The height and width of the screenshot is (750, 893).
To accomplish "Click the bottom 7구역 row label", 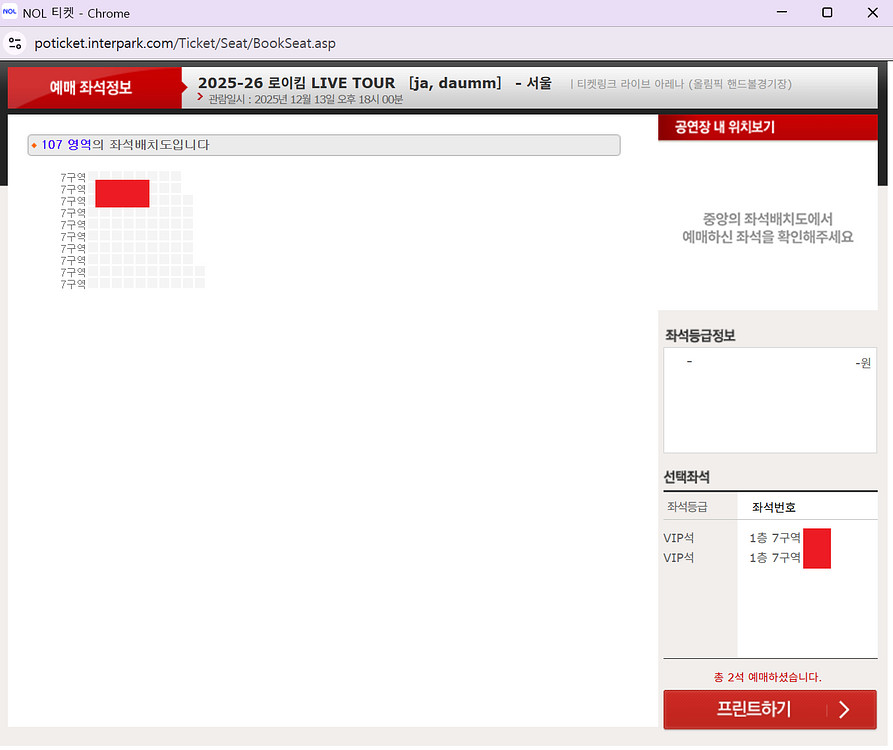I will pyautogui.click(x=73, y=285).
